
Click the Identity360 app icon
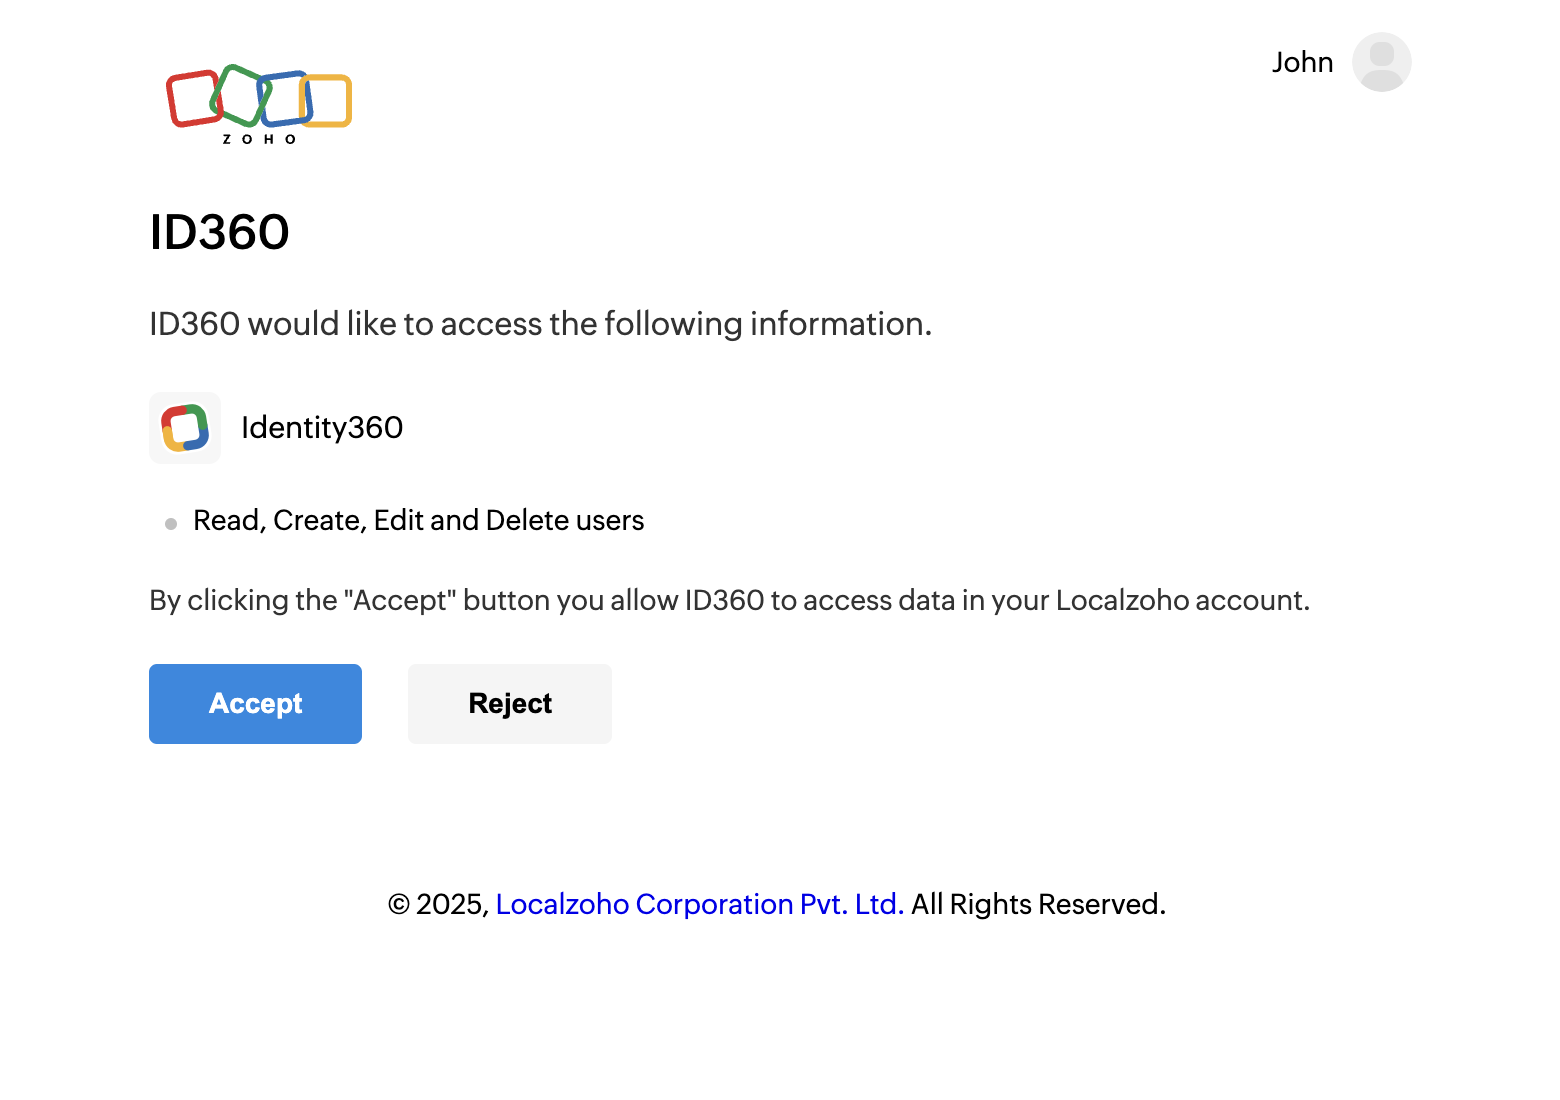[185, 428]
